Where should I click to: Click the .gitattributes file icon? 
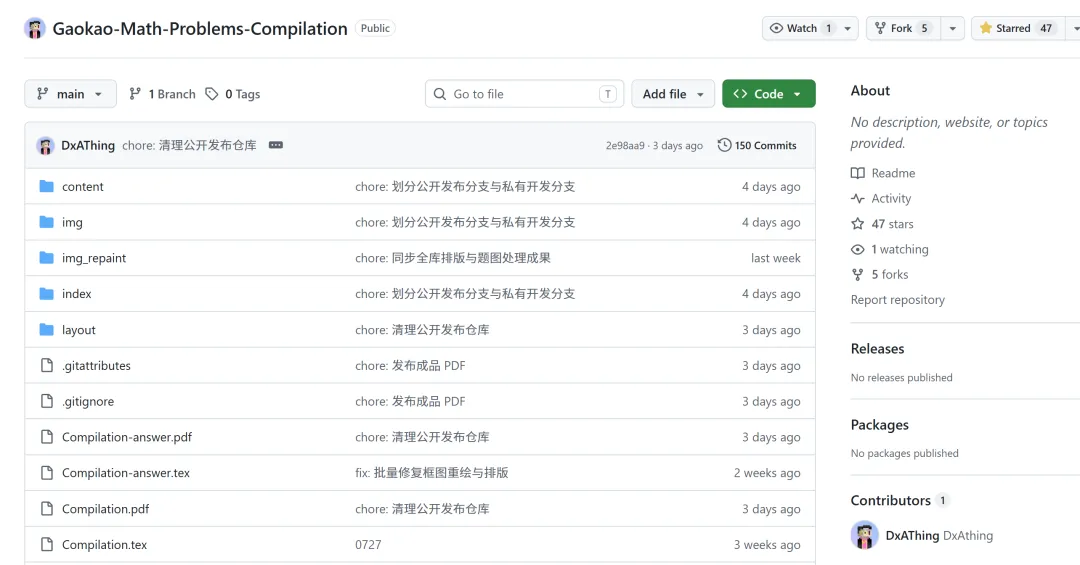(46, 365)
